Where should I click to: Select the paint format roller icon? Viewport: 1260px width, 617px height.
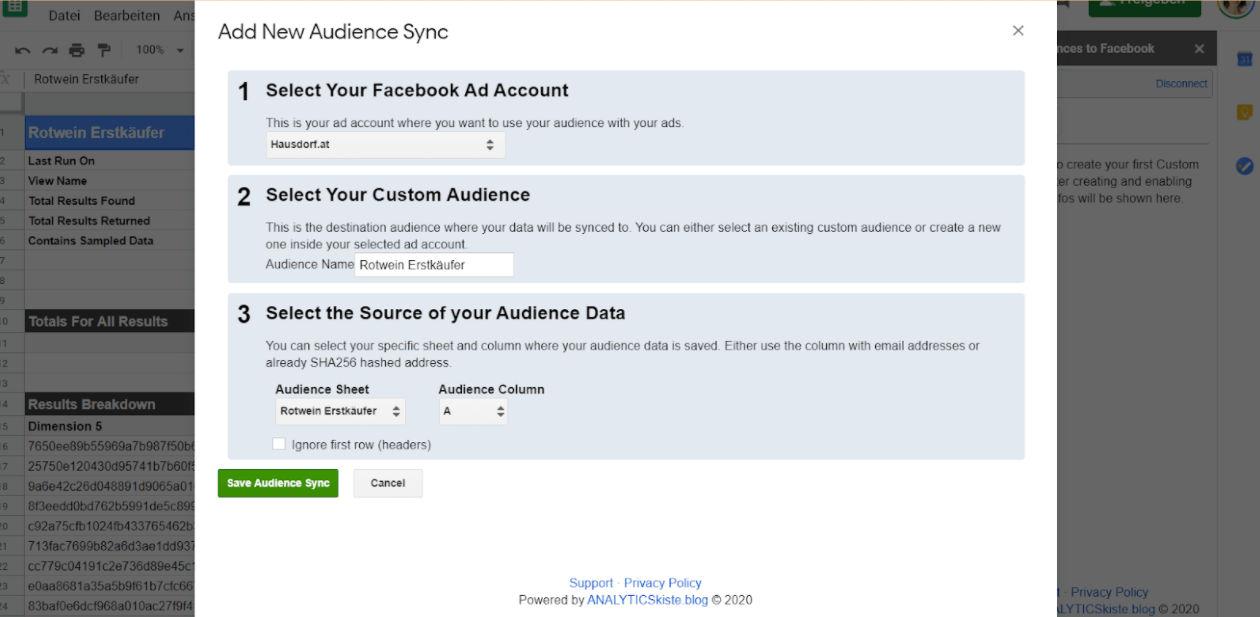pyautogui.click(x=104, y=50)
